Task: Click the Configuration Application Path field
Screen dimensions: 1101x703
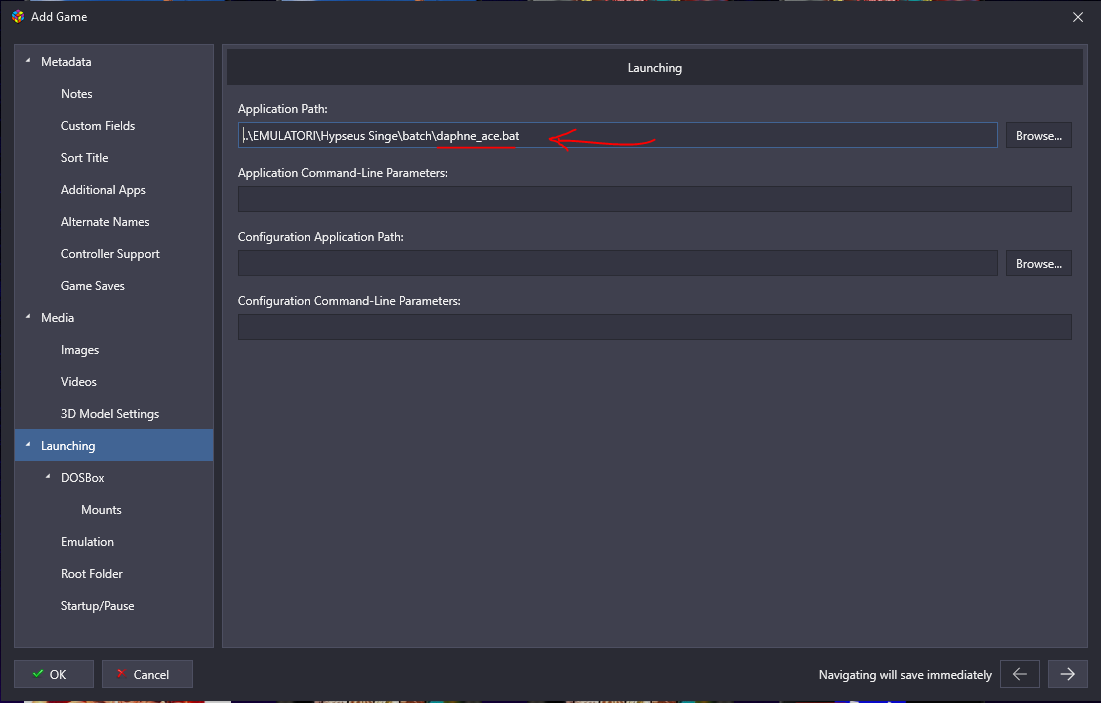Action: pos(617,263)
